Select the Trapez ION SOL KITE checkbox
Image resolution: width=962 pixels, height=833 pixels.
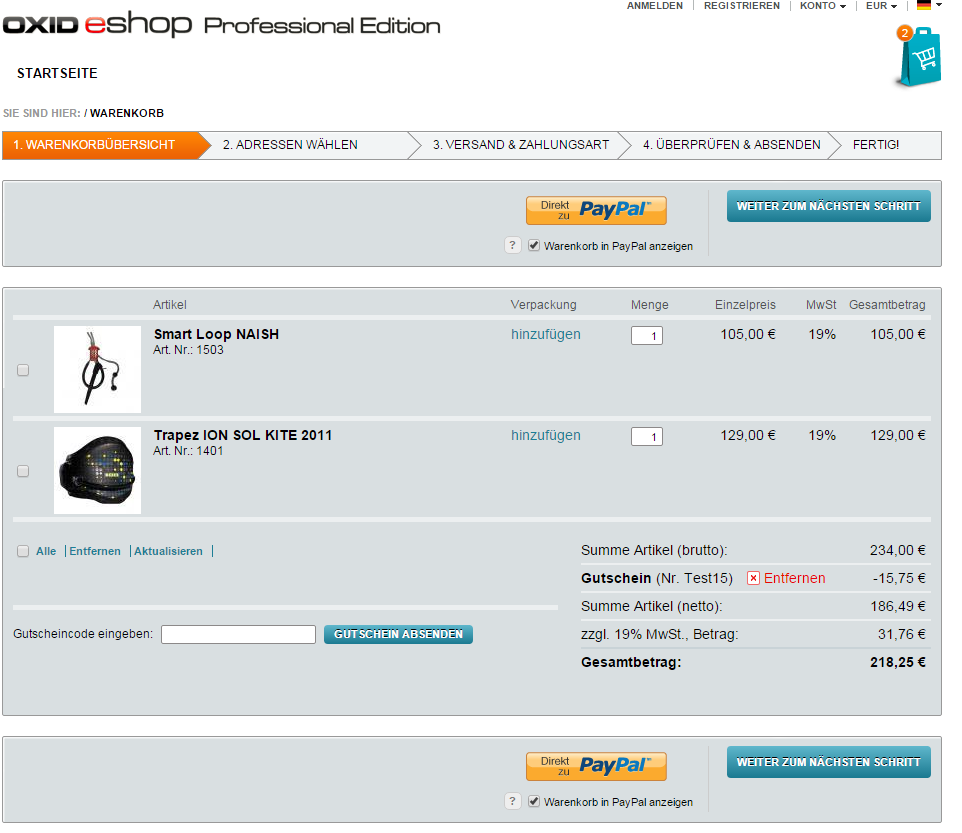click(x=23, y=471)
